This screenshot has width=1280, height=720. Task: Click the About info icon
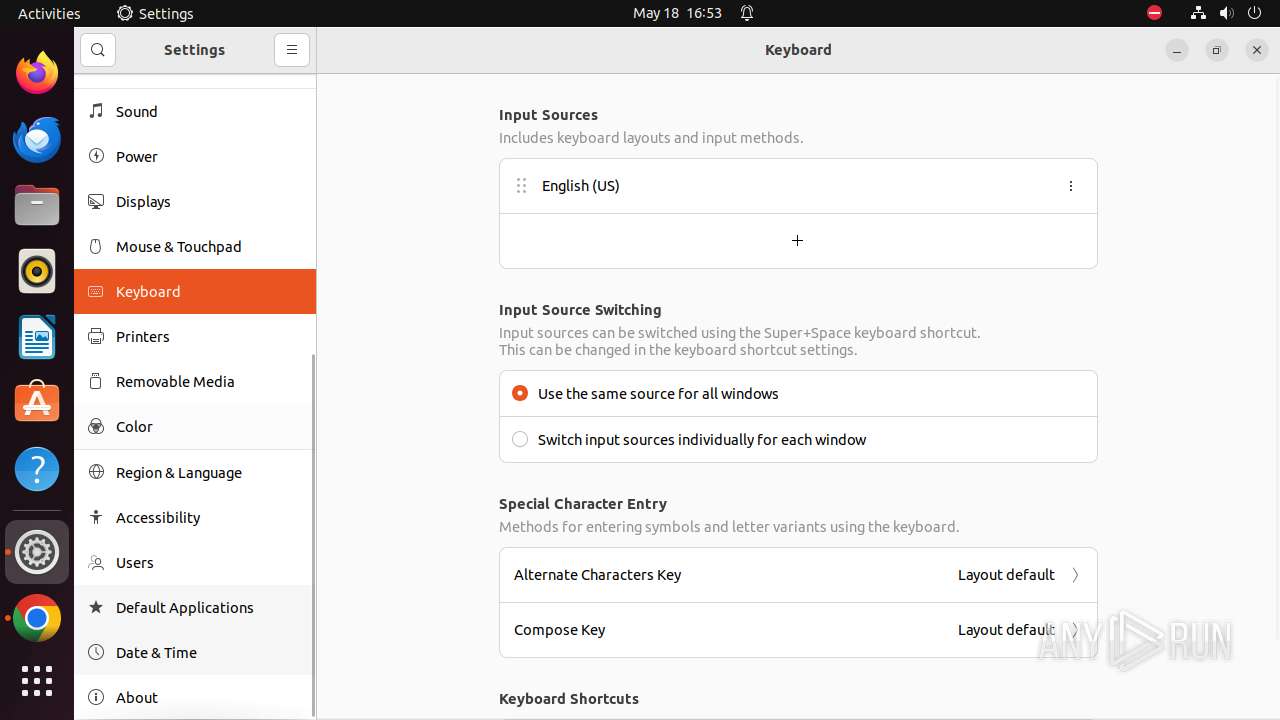tap(96, 697)
